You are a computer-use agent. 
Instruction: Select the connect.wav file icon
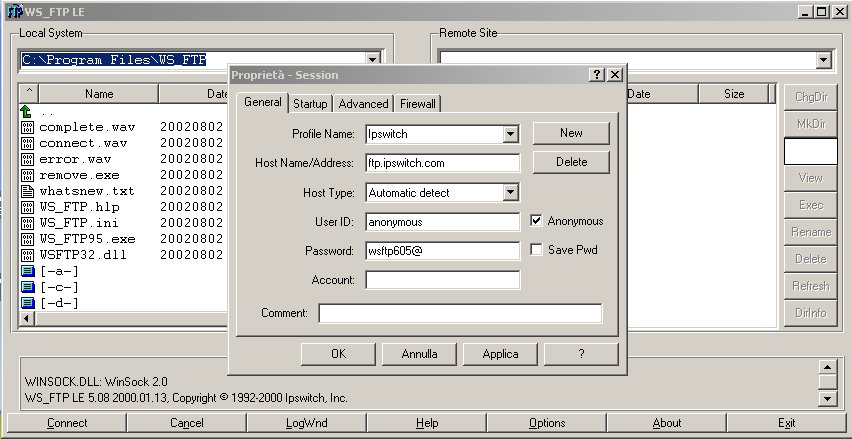point(27,143)
